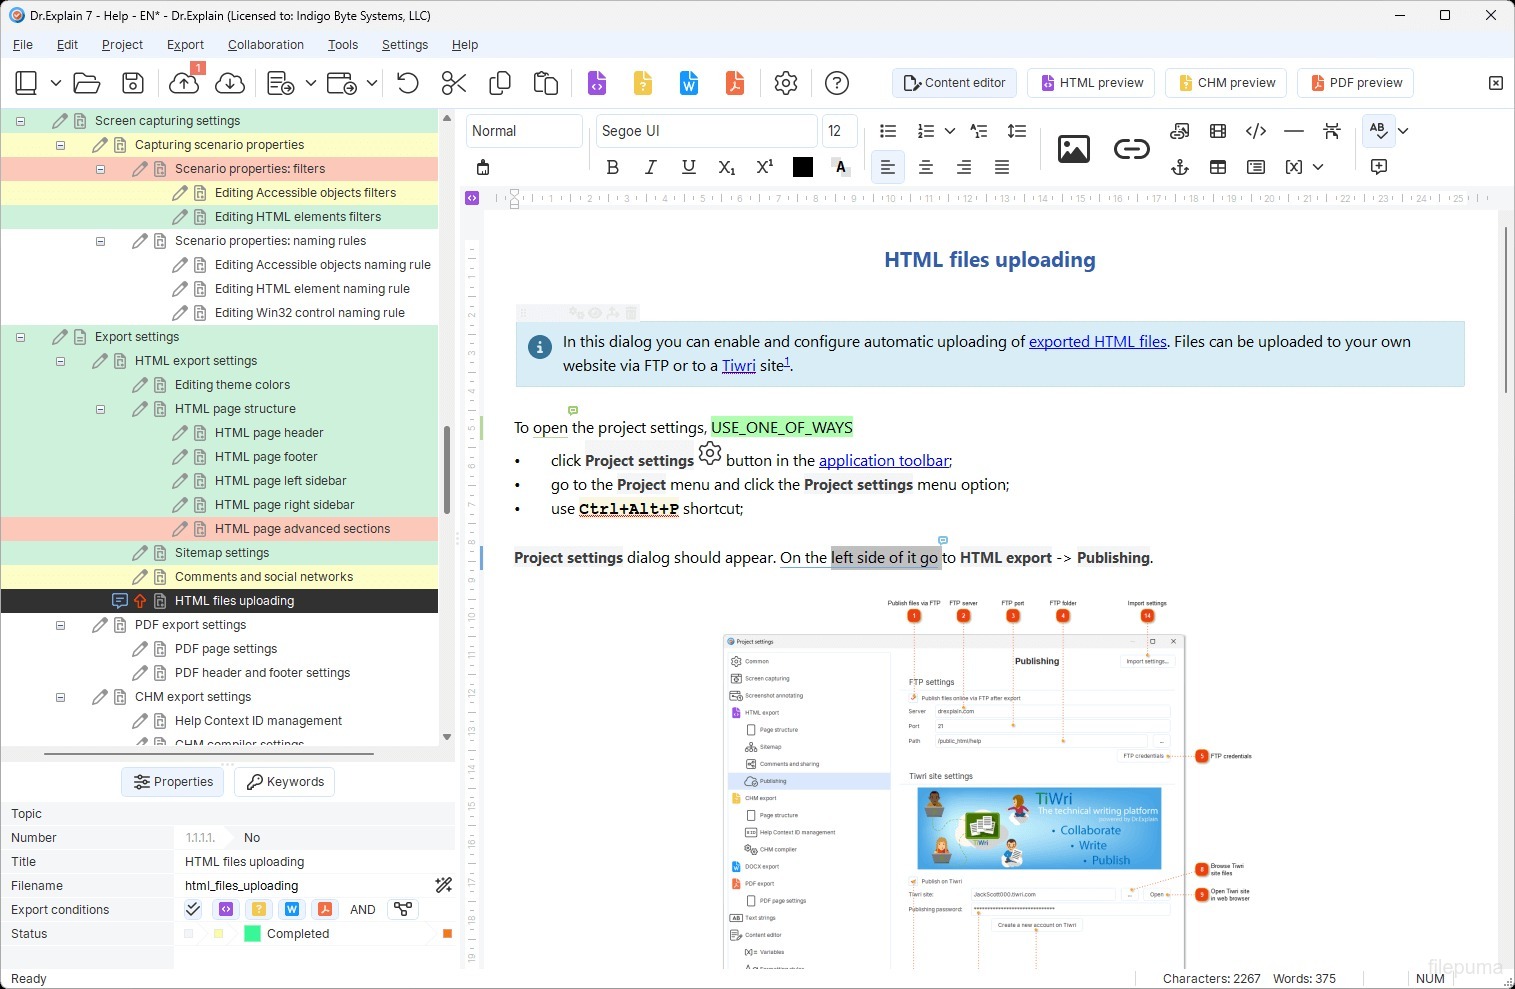Open the paragraph style Normal dropdown
The width and height of the screenshot is (1515, 989).
coord(523,131)
